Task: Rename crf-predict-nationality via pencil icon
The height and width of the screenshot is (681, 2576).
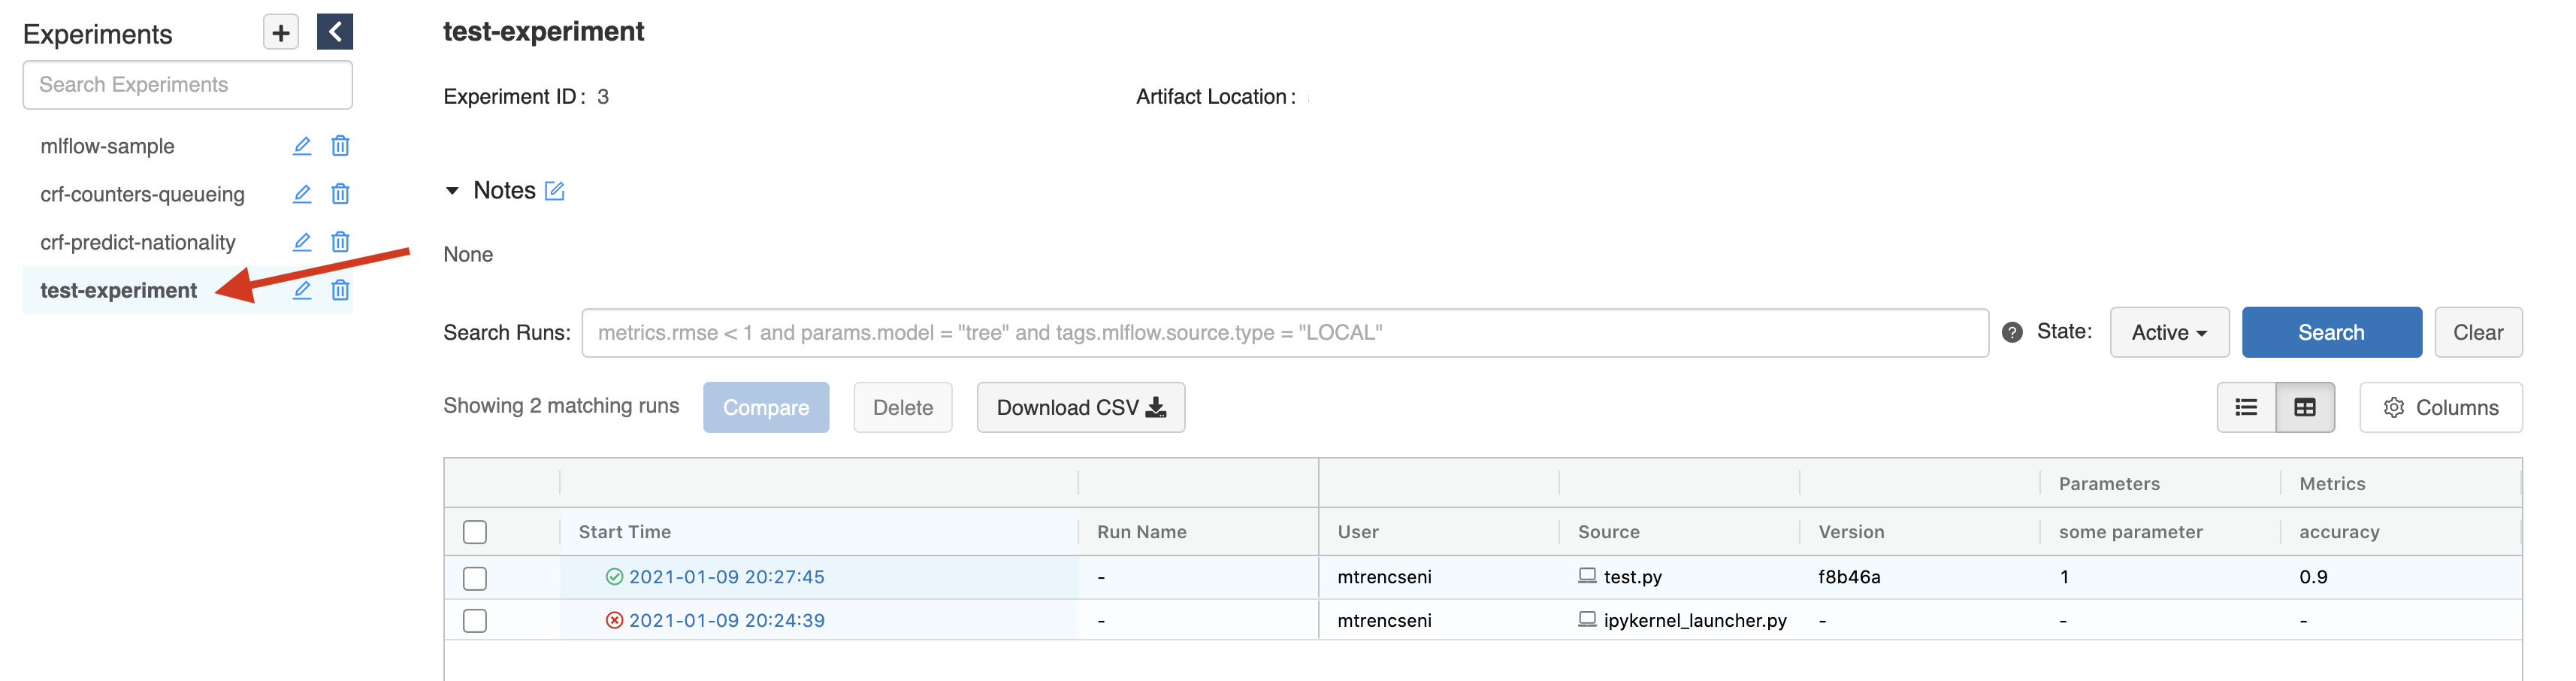Action: 302,242
